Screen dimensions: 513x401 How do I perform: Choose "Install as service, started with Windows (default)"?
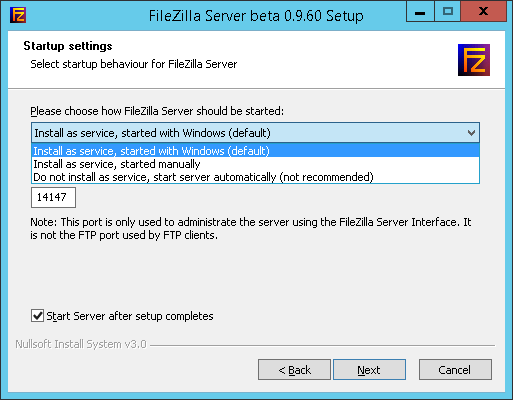tap(255, 151)
